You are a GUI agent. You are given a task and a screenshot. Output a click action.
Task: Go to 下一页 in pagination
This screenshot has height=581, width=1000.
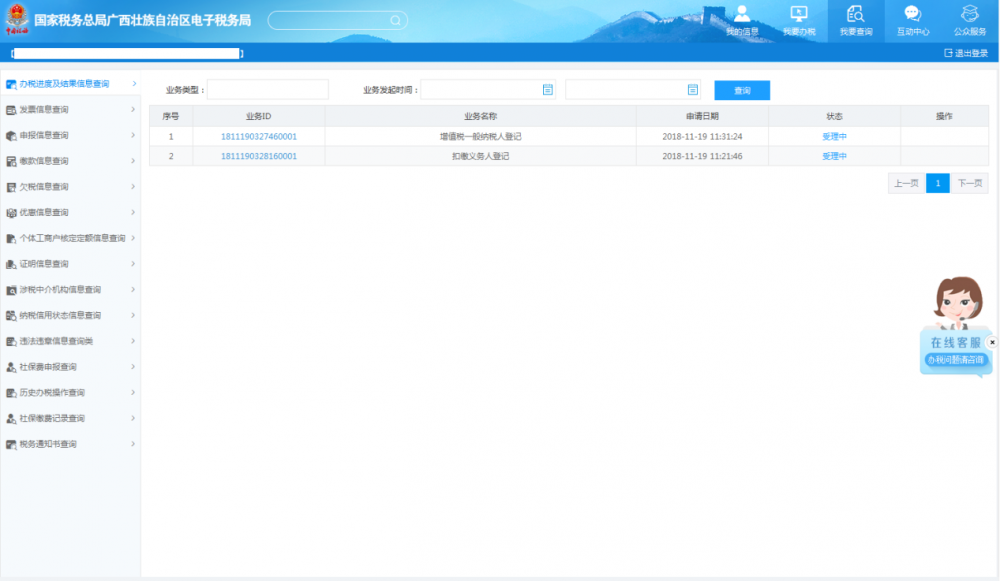tap(969, 184)
